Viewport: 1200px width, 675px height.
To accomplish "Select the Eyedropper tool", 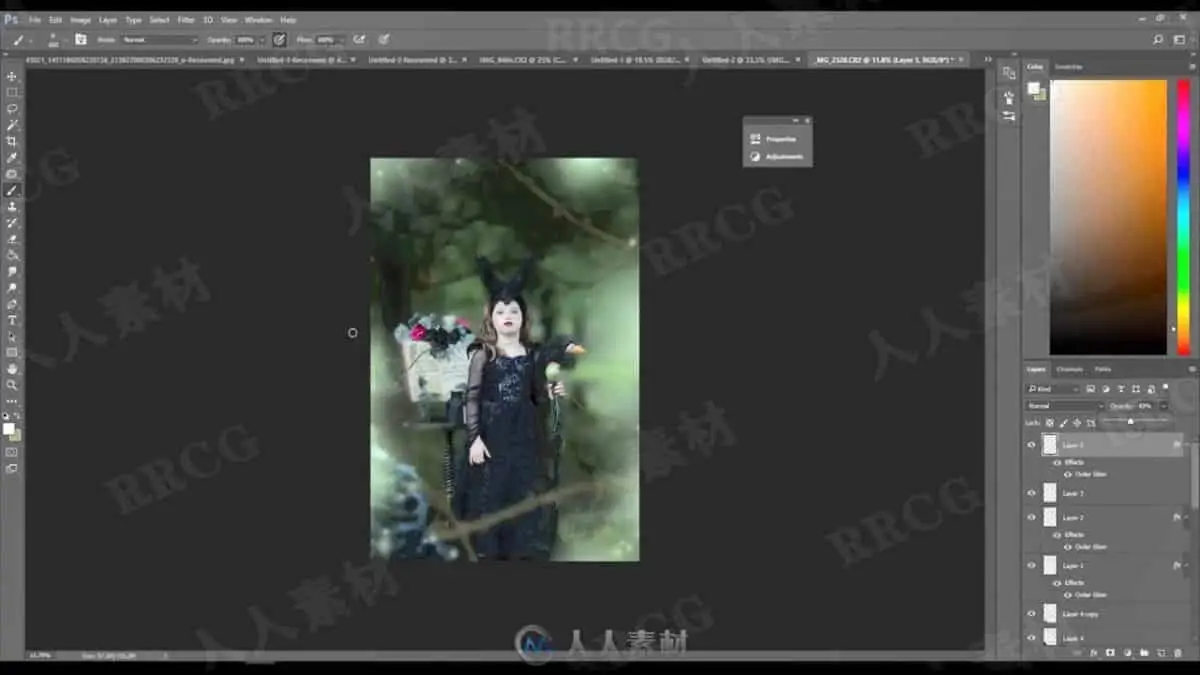I will click(12, 157).
